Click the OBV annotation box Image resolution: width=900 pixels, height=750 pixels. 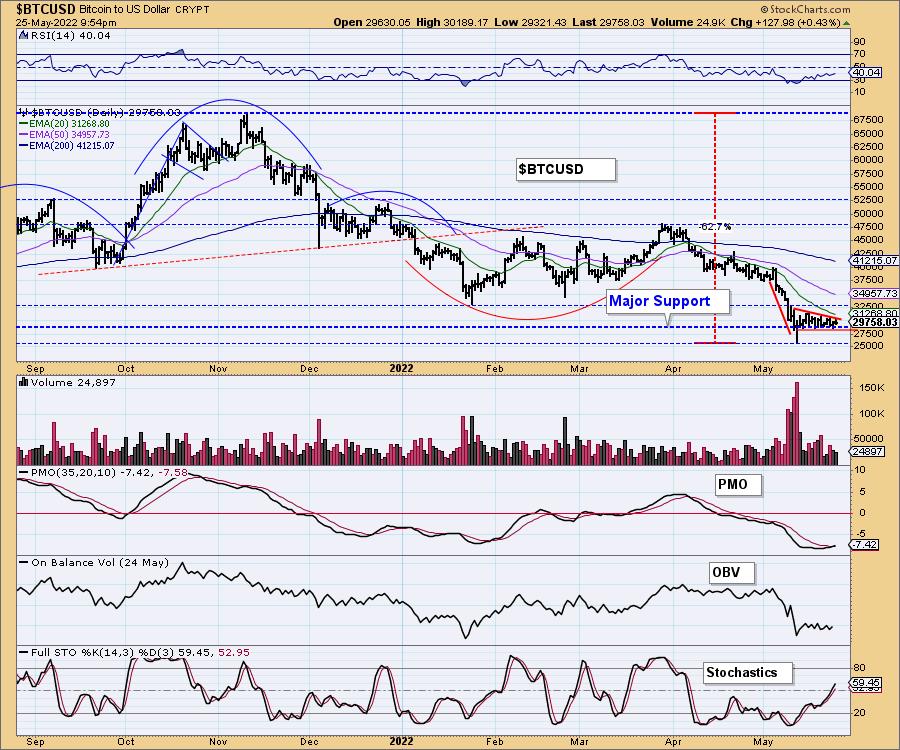pos(732,572)
